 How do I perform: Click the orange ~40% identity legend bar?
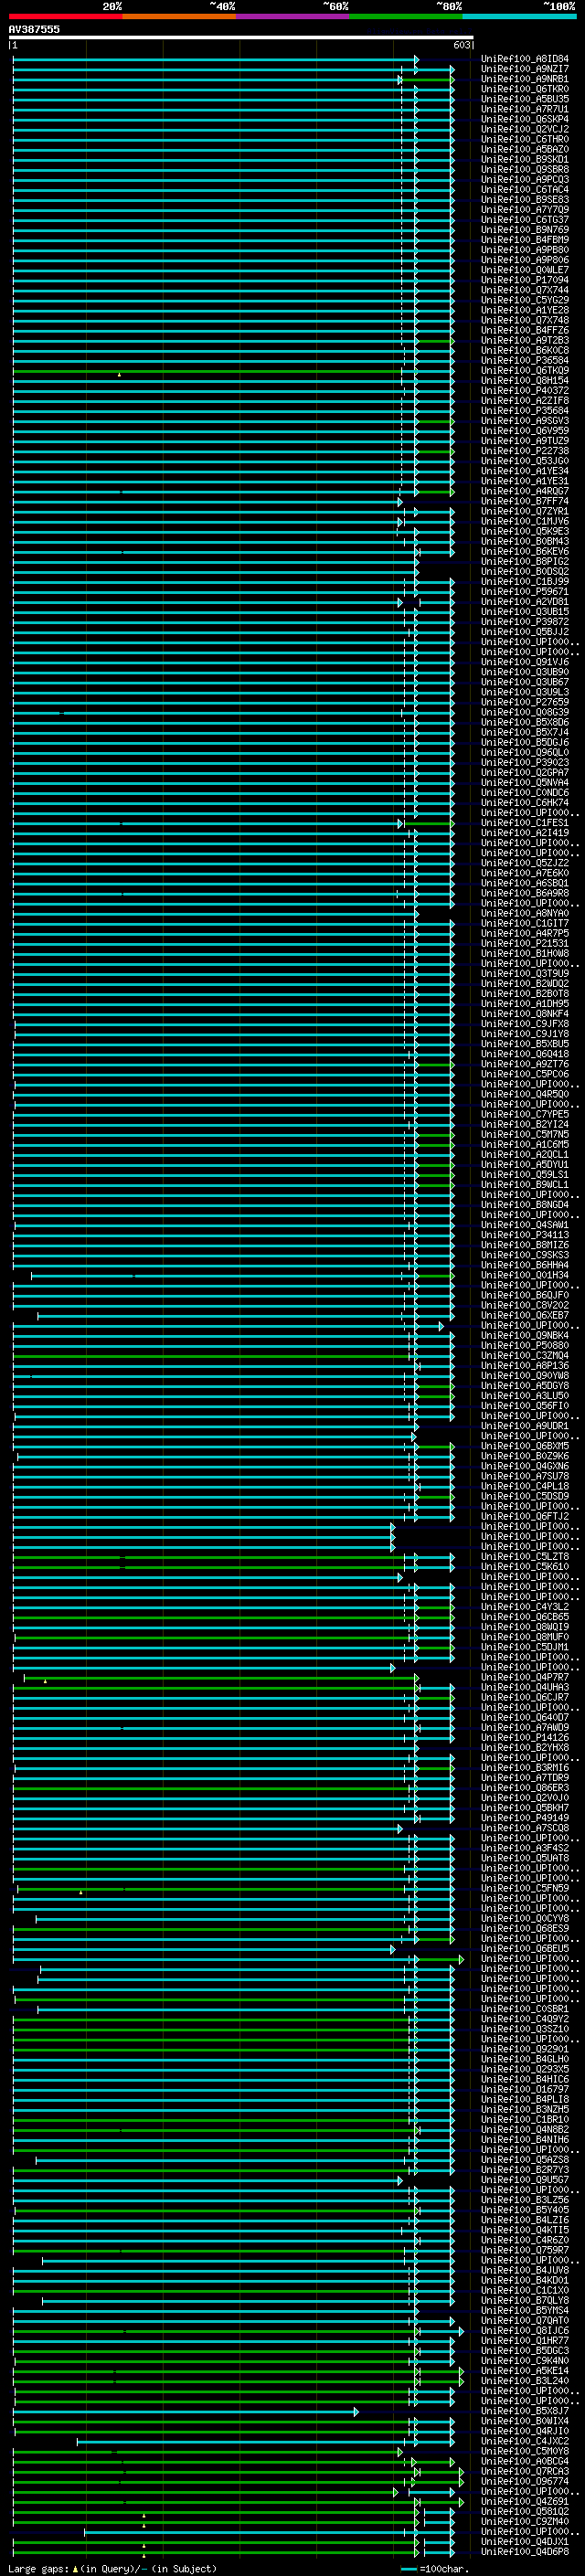click(179, 16)
